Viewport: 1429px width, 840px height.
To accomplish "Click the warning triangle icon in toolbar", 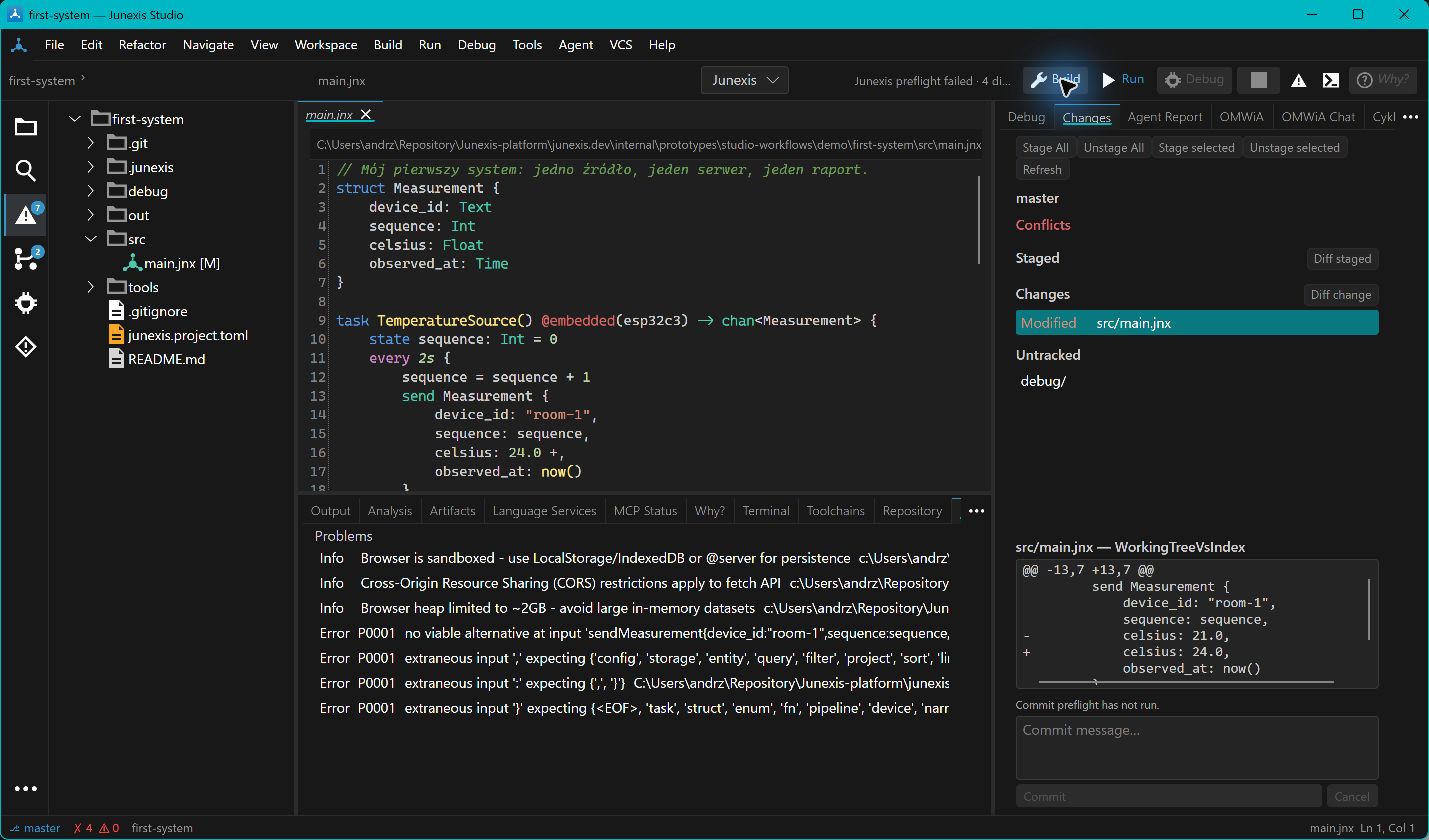I will 1298,80.
